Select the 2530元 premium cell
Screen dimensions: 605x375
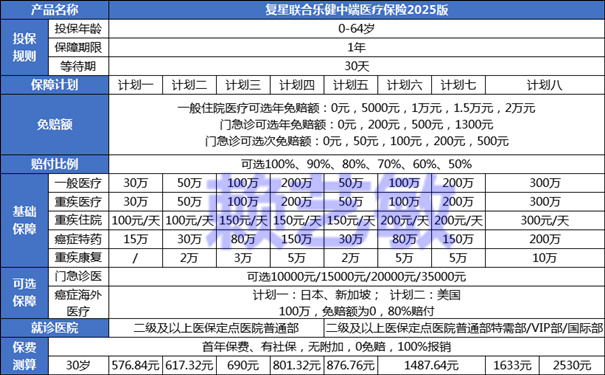[x=572, y=365]
